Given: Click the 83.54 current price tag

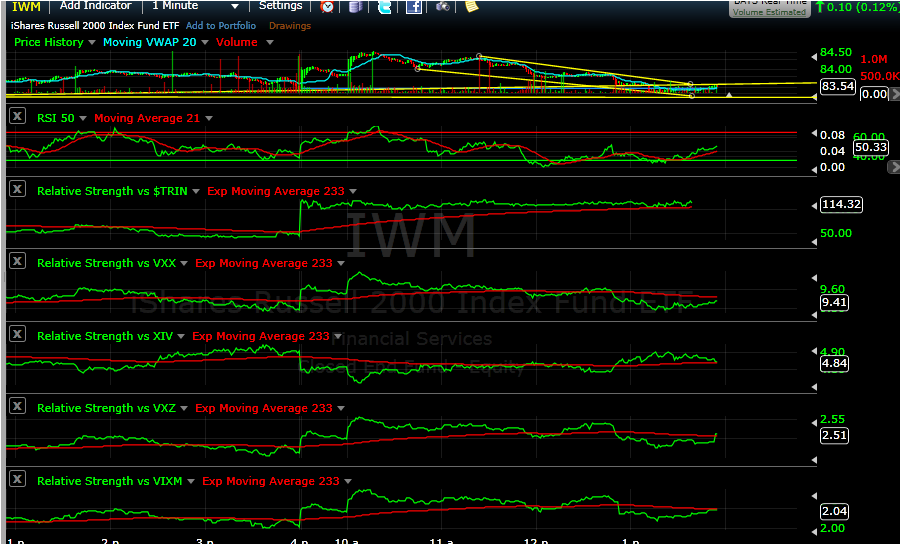Looking at the screenshot, I should pos(838,87).
